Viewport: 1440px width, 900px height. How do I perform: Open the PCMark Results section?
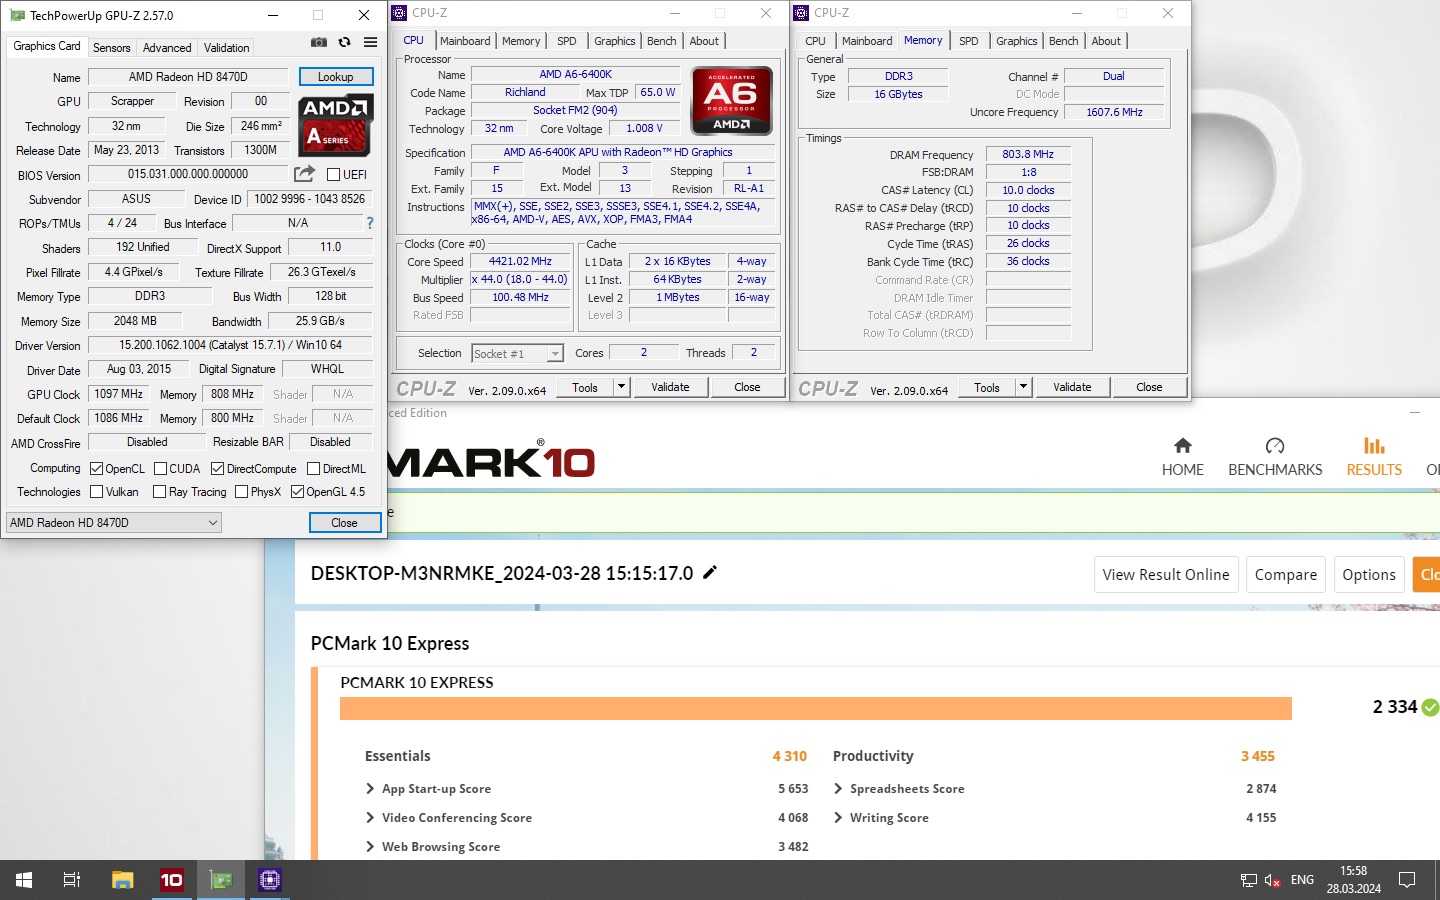point(1374,457)
